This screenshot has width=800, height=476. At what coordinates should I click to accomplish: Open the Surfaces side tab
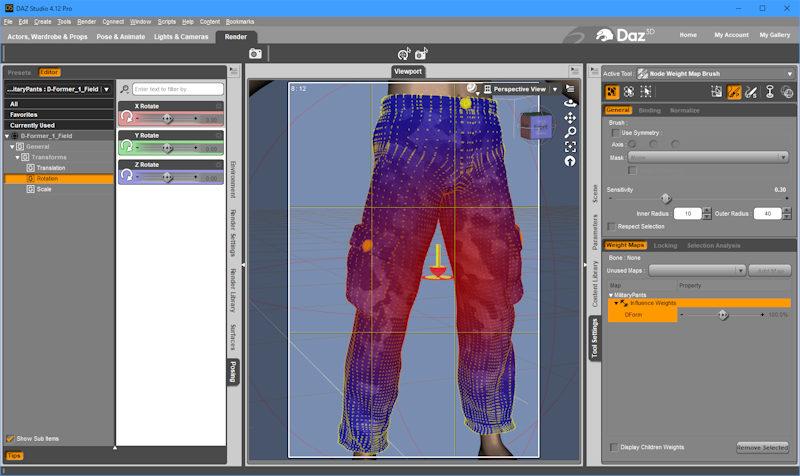233,337
